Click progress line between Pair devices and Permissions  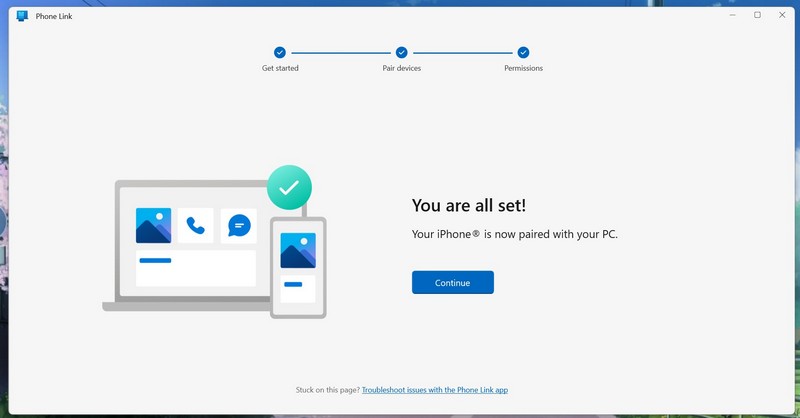pyautogui.click(x=462, y=52)
